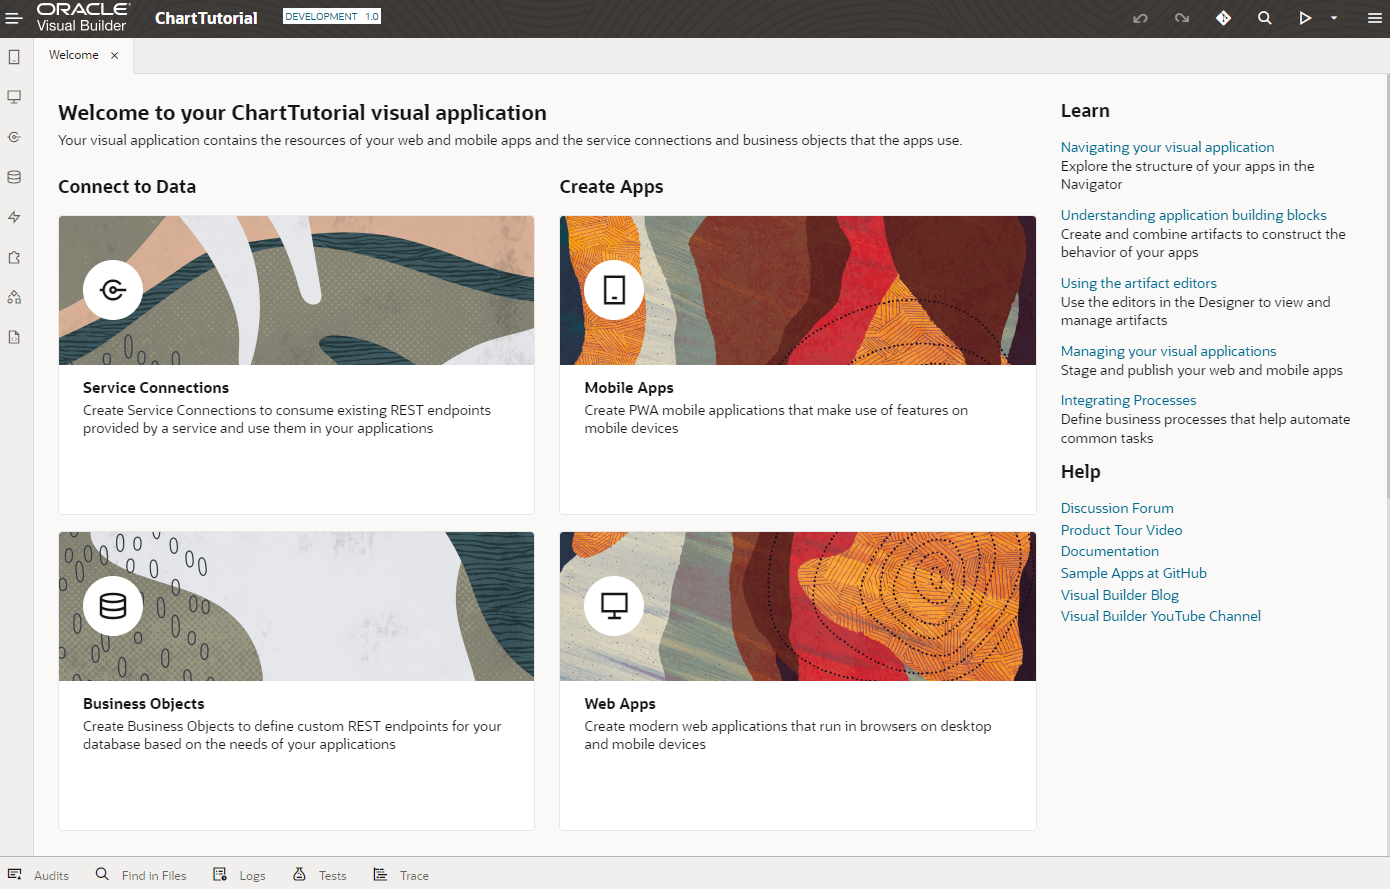This screenshot has width=1390, height=889.
Task: Open the Business Objects navigator icon in sidebar
Action: click(x=14, y=177)
